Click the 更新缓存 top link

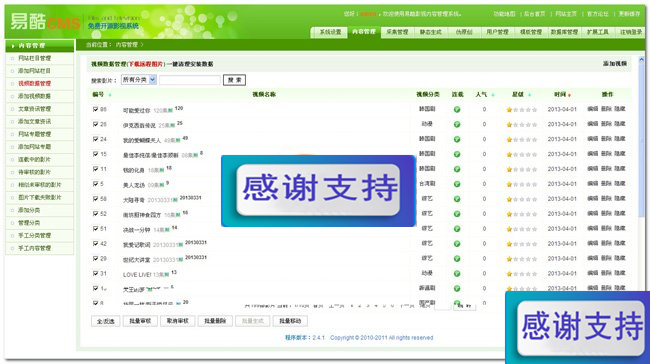tap(629, 14)
